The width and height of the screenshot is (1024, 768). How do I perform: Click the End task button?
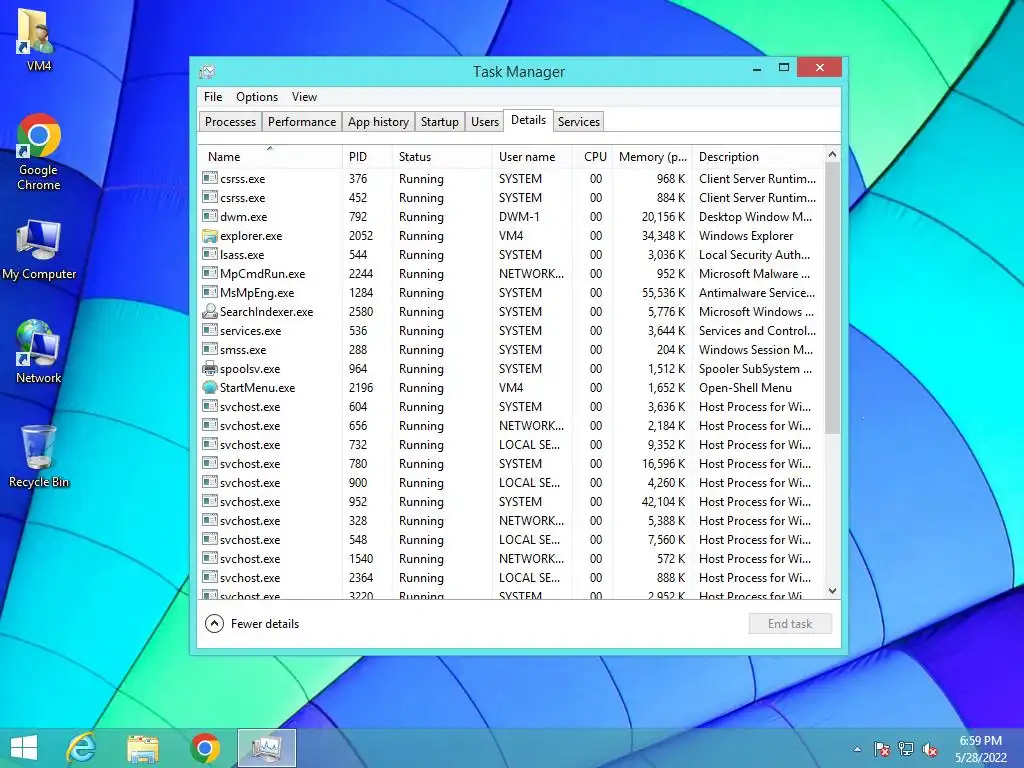click(790, 624)
